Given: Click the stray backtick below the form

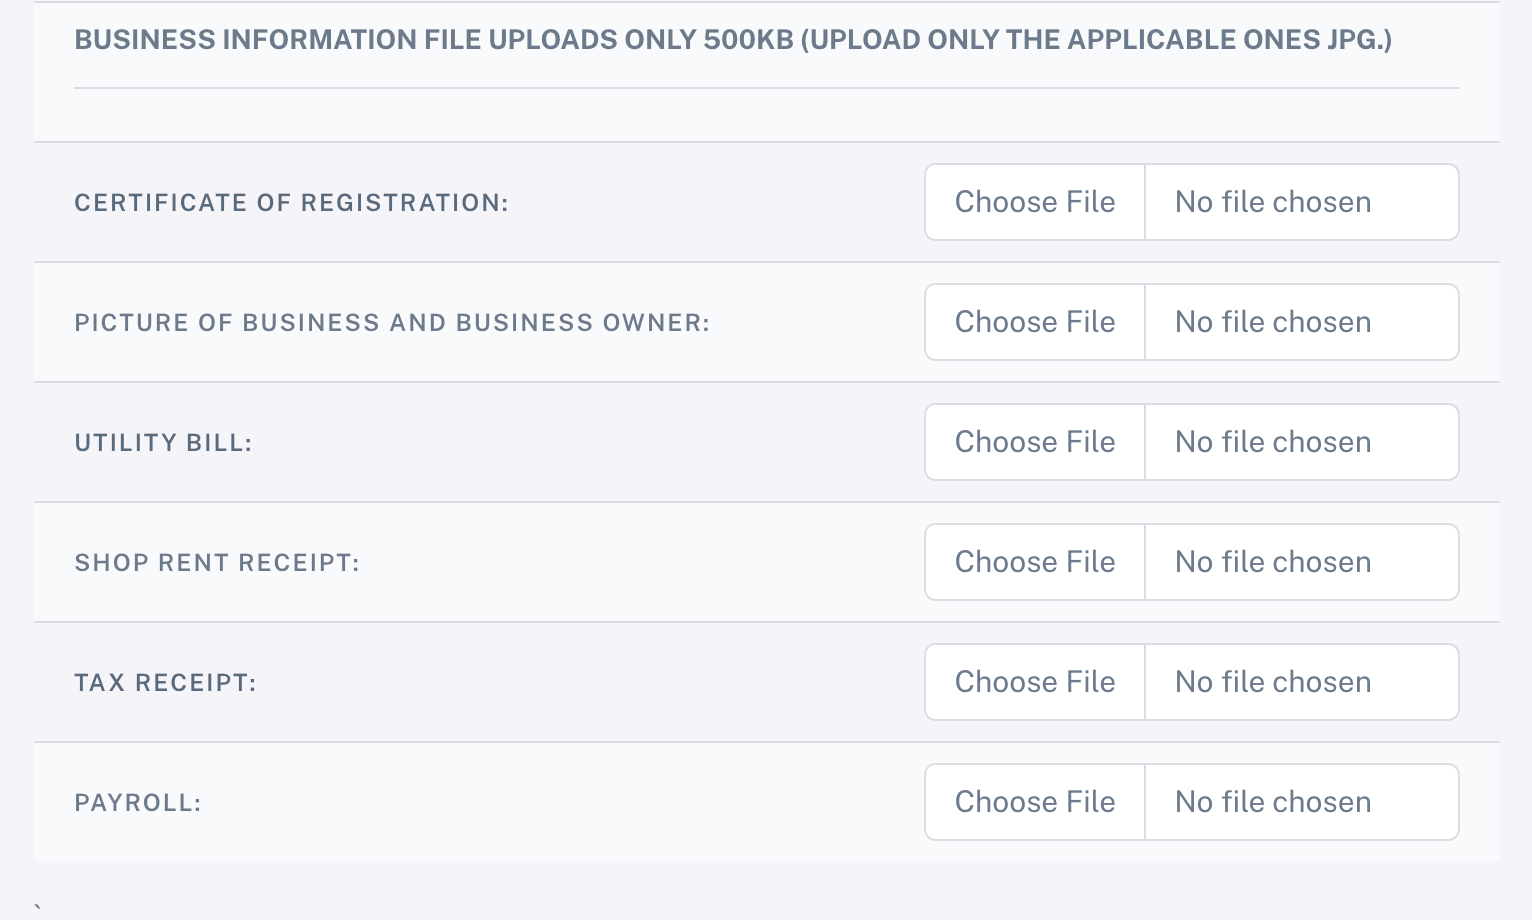Looking at the screenshot, I should click(x=38, y=908).
